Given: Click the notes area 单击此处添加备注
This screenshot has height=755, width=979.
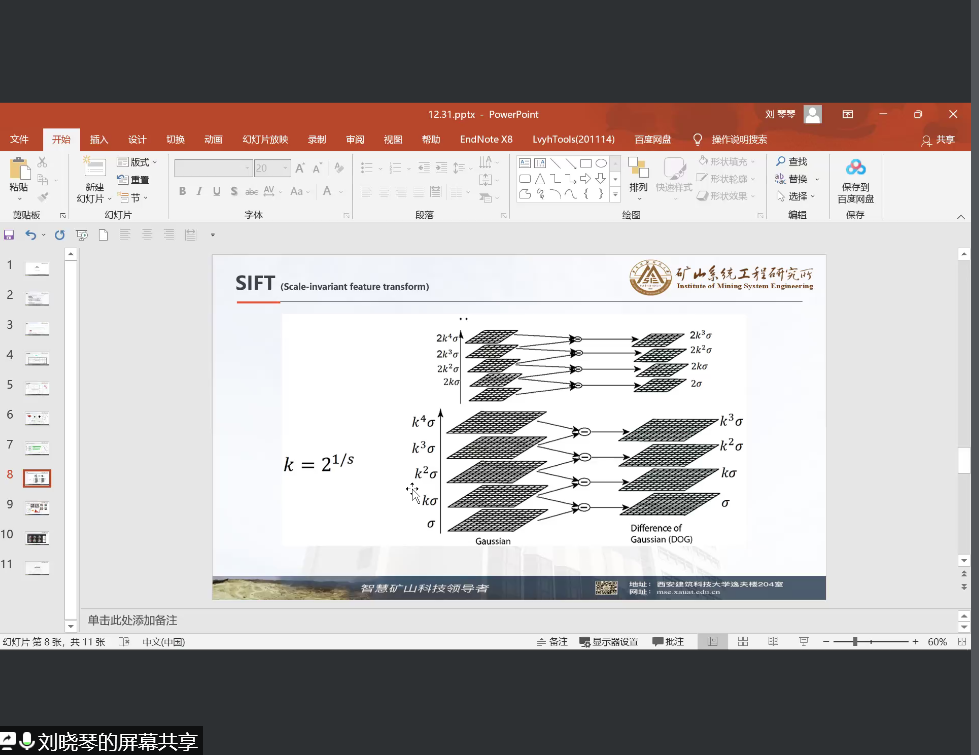Looking at the screenshot, I should click(x=132, y=620).
